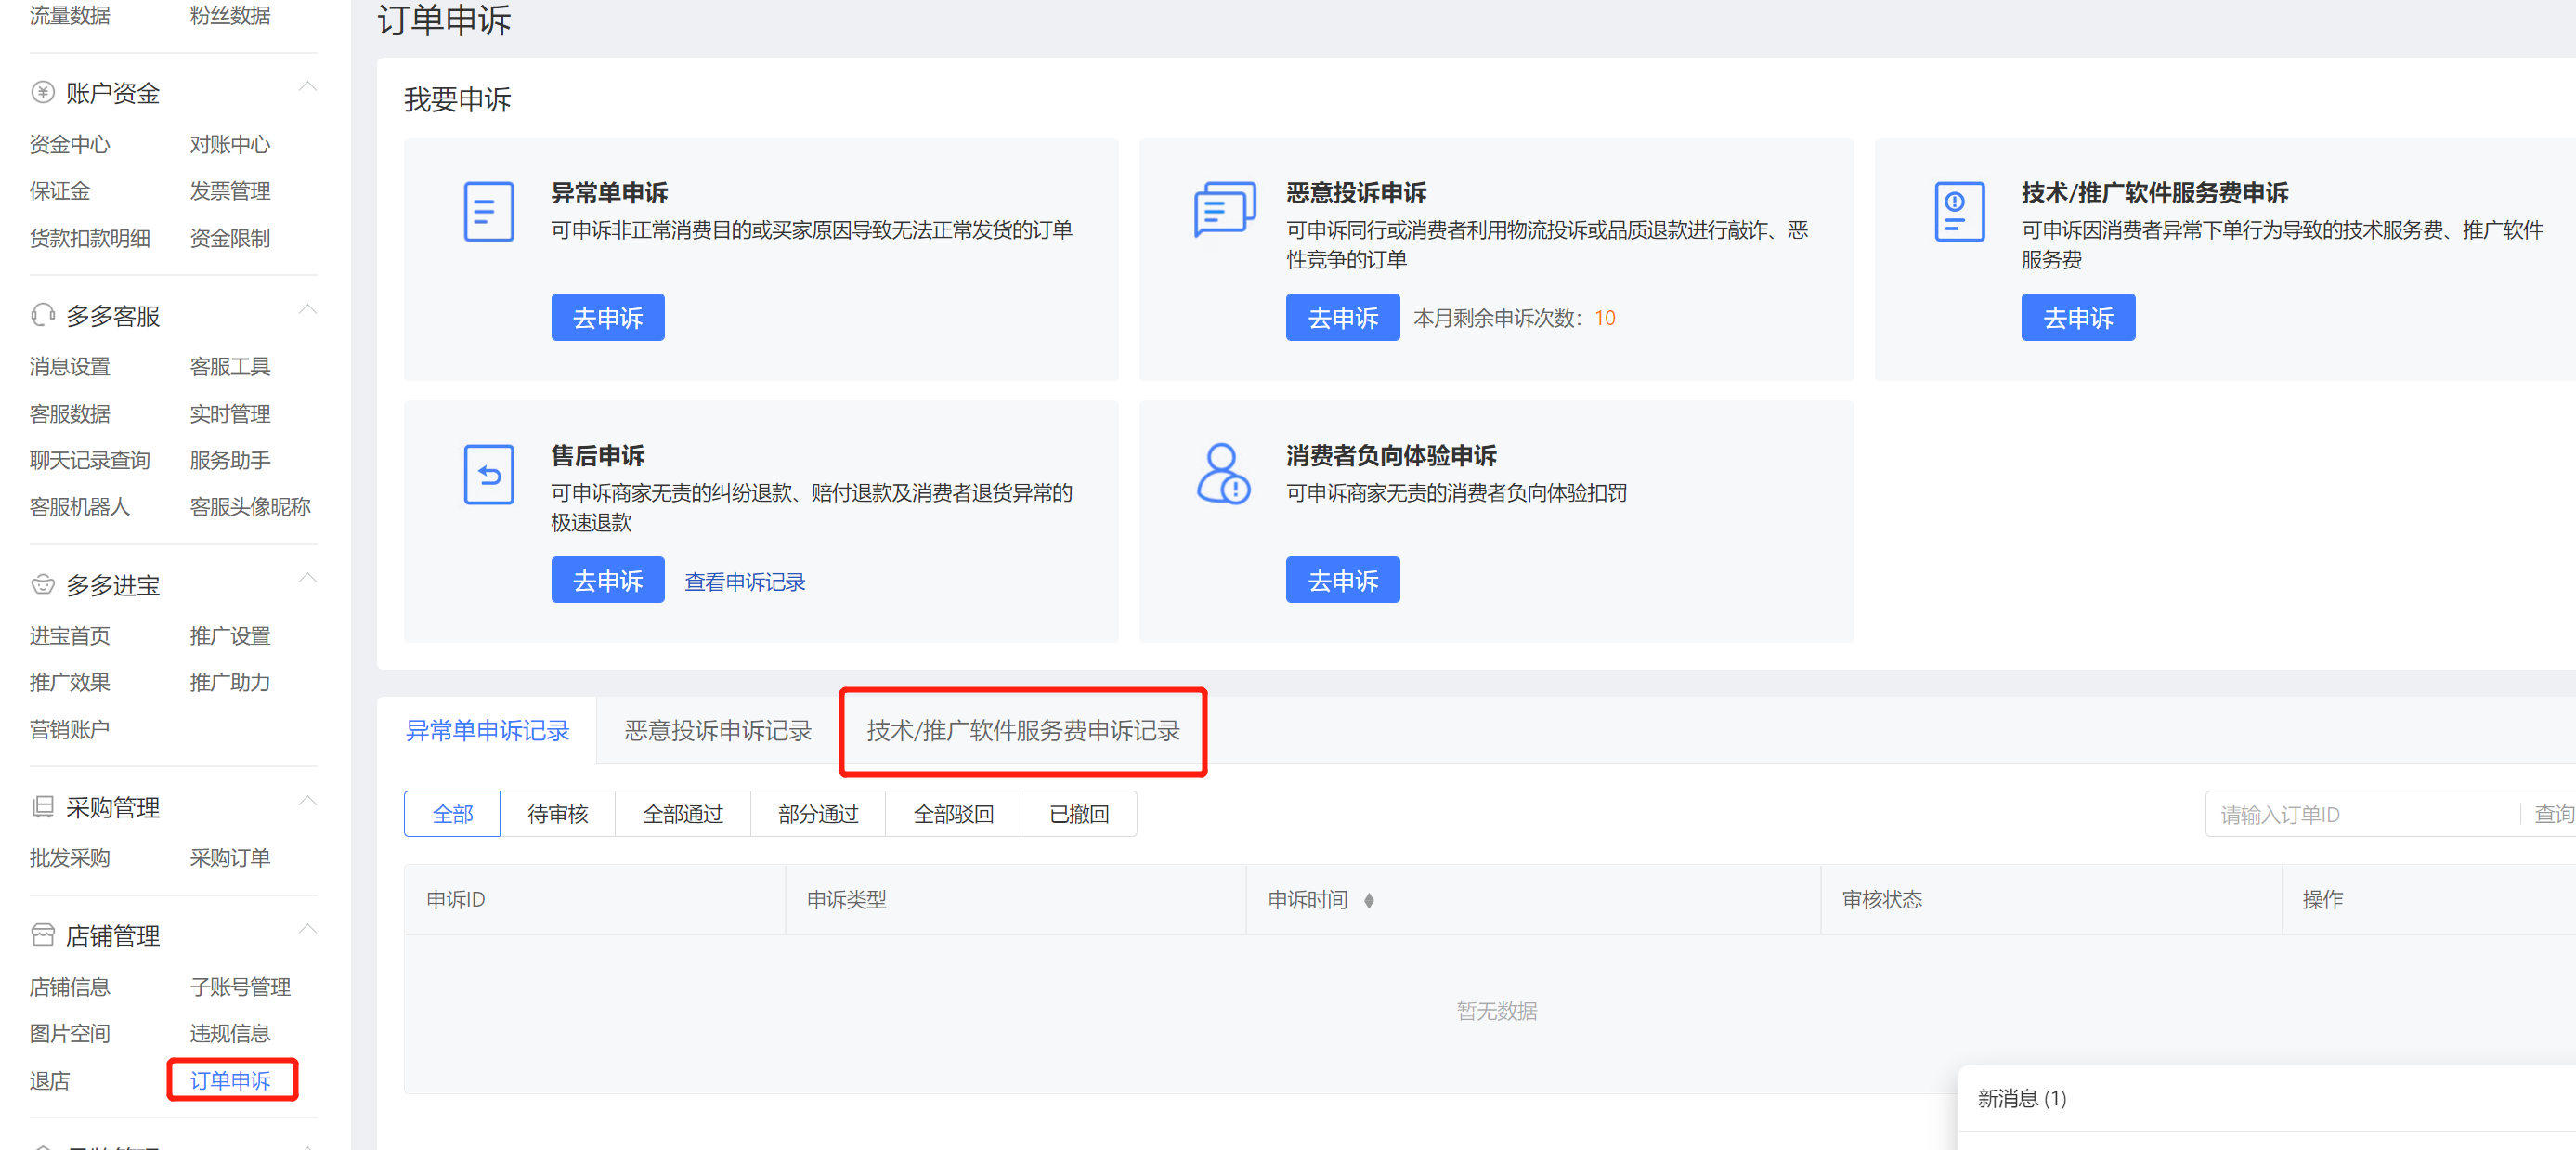Open the 技术/推广软件服务费申诉记录 tab
Image resolution: width=2576 pixels, height=1150 pixels.
tap(1022, 731)
